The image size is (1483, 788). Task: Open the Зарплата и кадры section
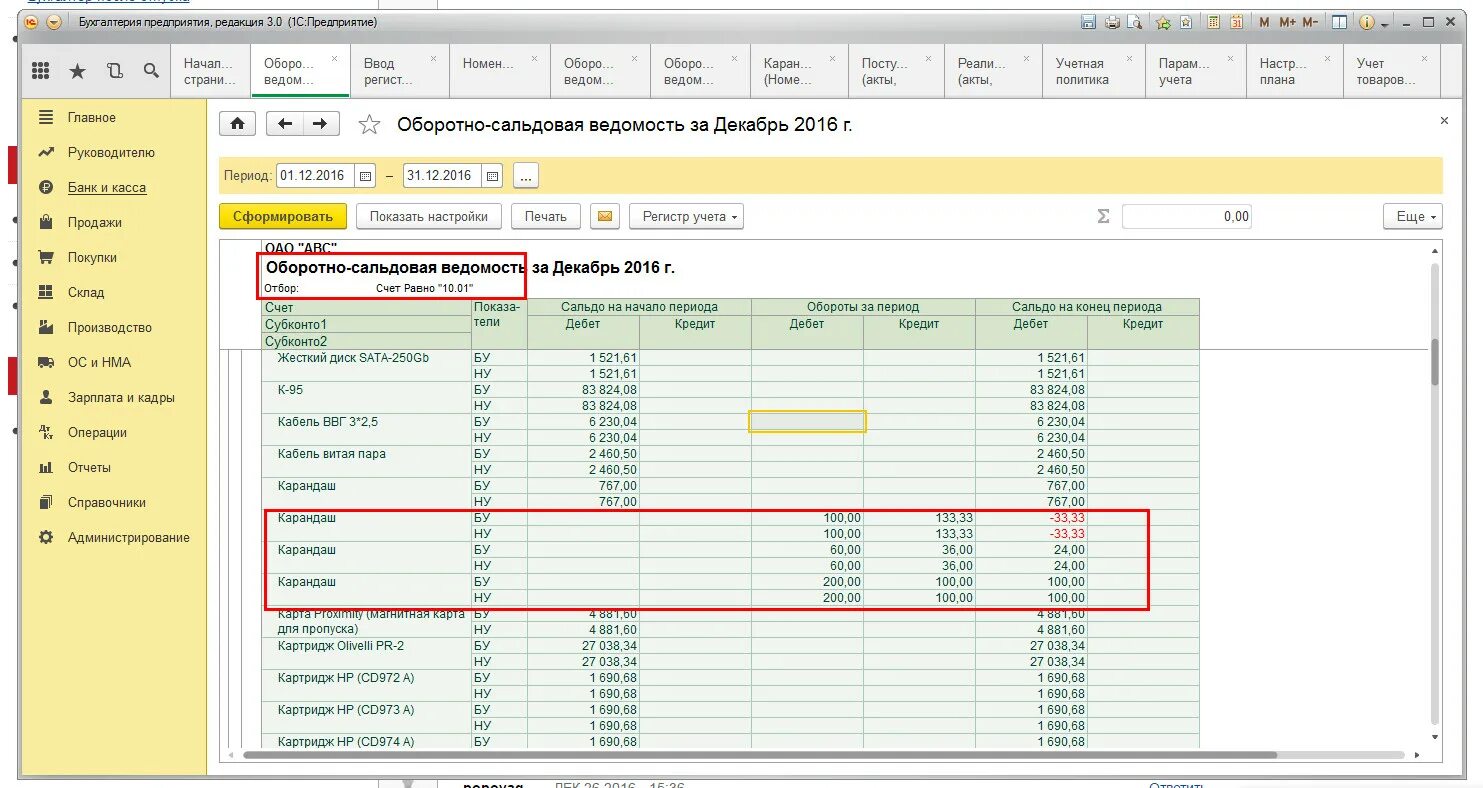coord(121,398)
